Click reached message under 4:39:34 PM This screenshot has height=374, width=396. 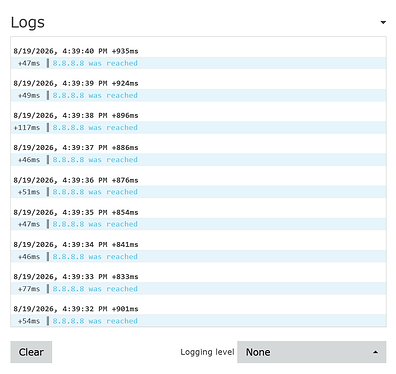coord(95,256)
